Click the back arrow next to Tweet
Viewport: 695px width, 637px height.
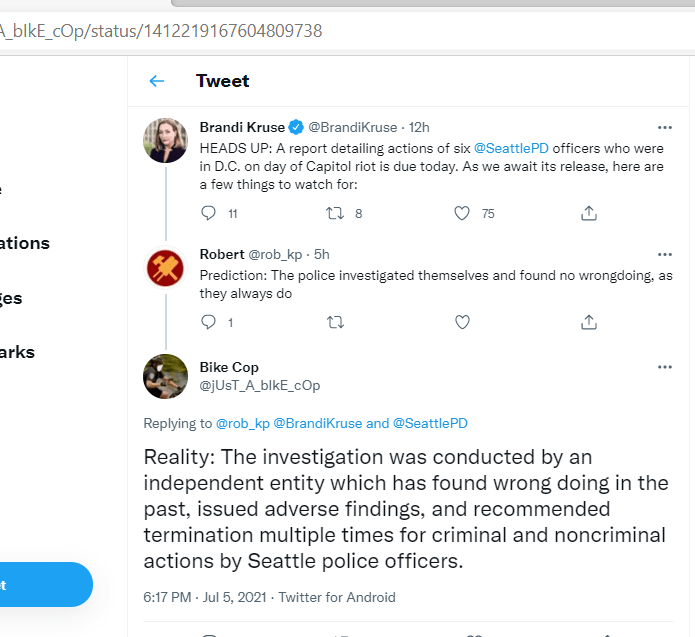point(156,81)
